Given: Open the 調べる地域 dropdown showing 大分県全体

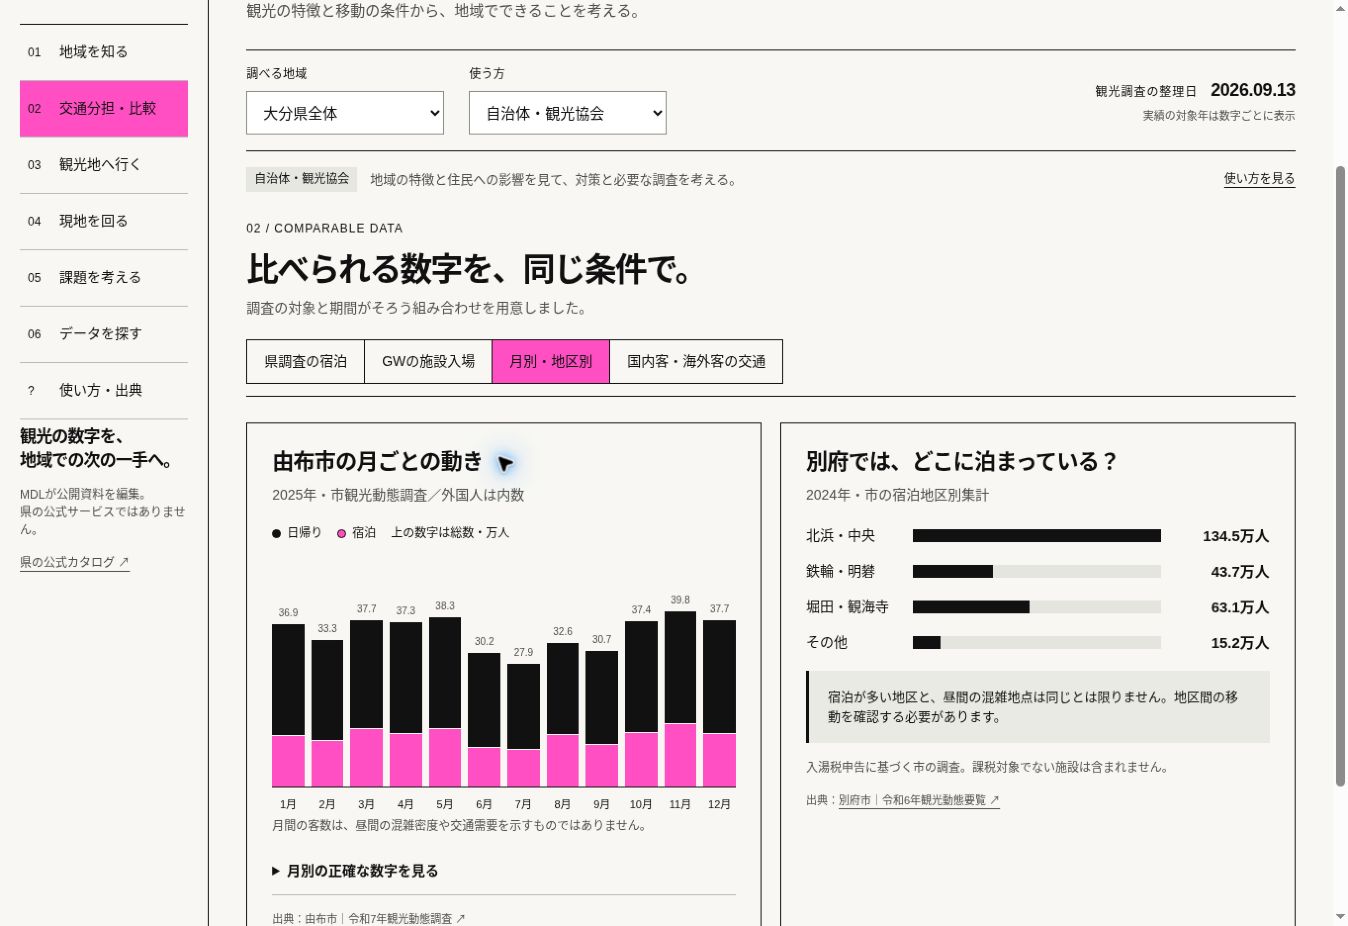Looking at the screenshot, I should click(345, 113).
